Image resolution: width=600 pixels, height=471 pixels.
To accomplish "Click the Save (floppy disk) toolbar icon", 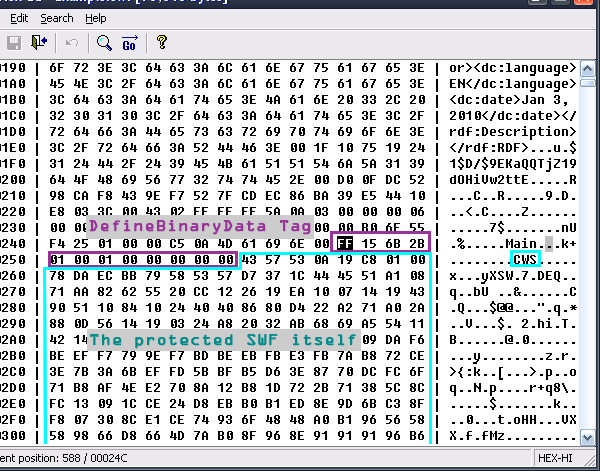I will coord(14,43).
